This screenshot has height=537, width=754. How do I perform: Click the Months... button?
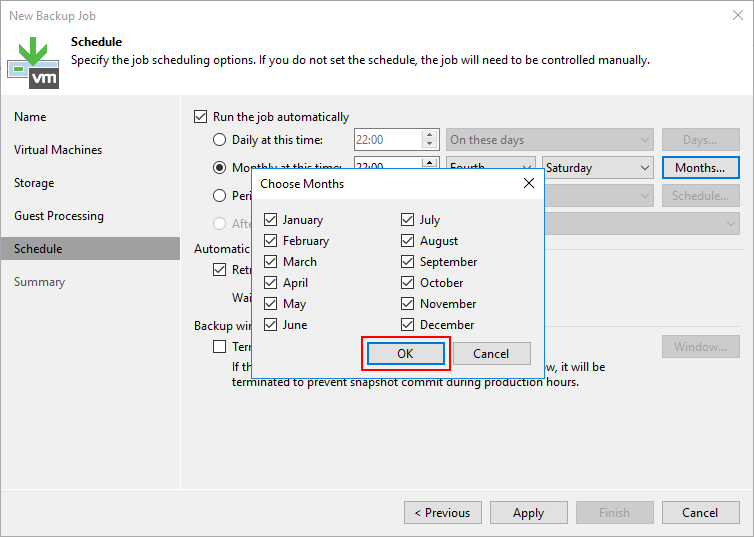700,168
